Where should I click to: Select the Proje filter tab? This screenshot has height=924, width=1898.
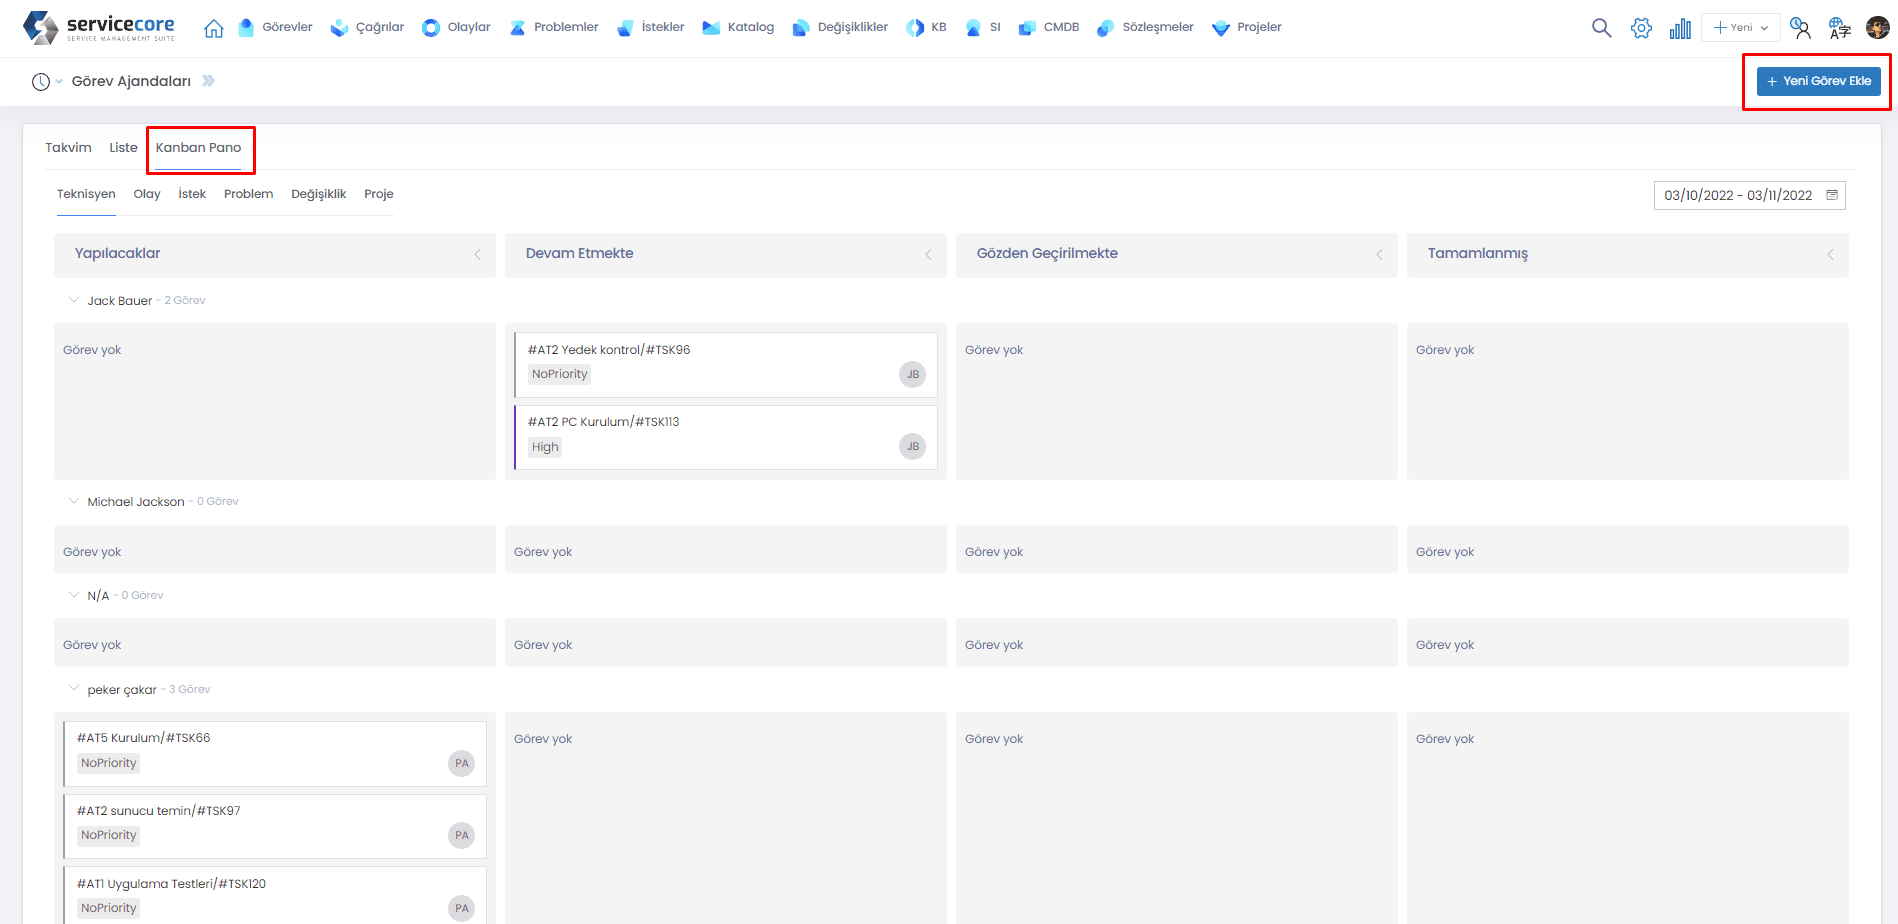(379, 194)
